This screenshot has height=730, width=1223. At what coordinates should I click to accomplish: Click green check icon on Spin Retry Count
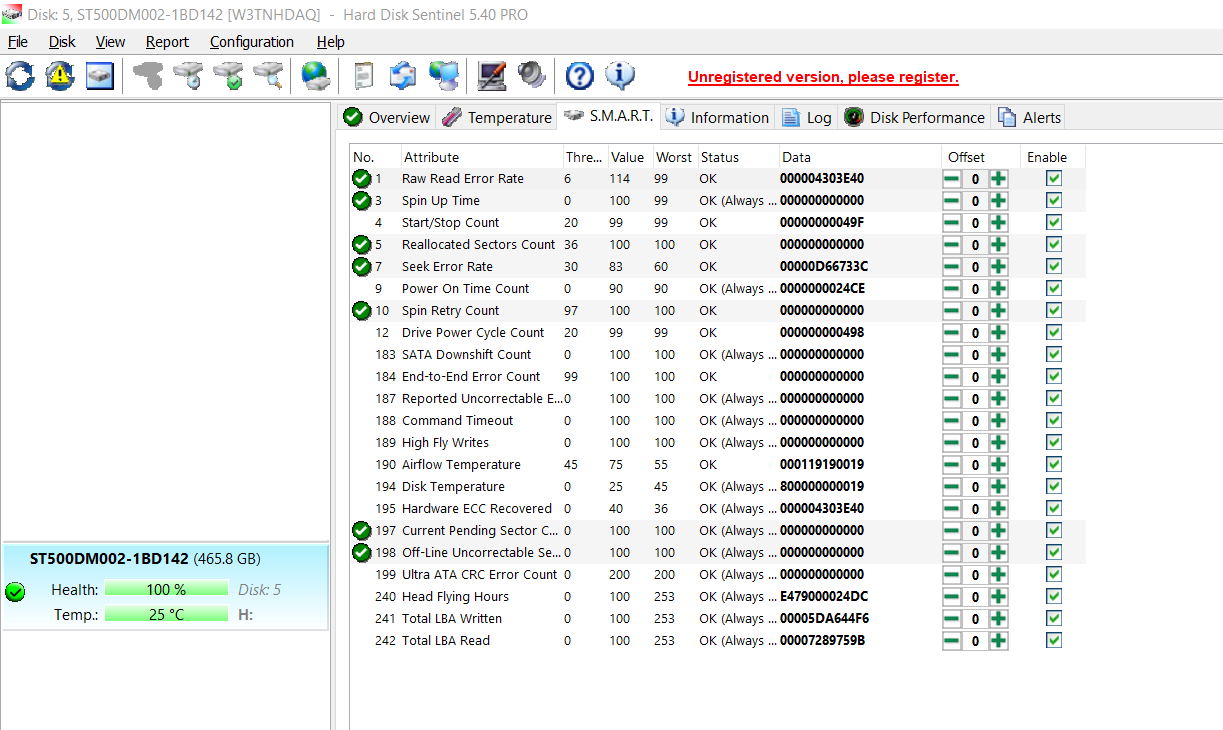[361, 311]
